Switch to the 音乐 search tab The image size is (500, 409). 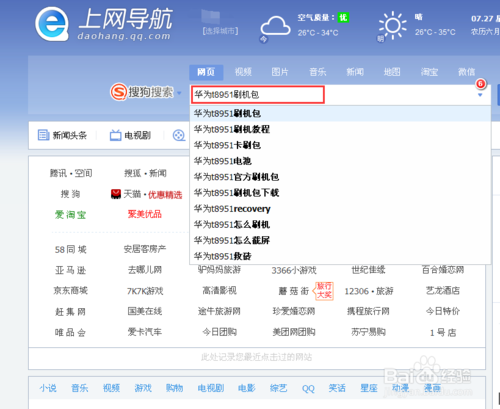[x=317, y=72]
